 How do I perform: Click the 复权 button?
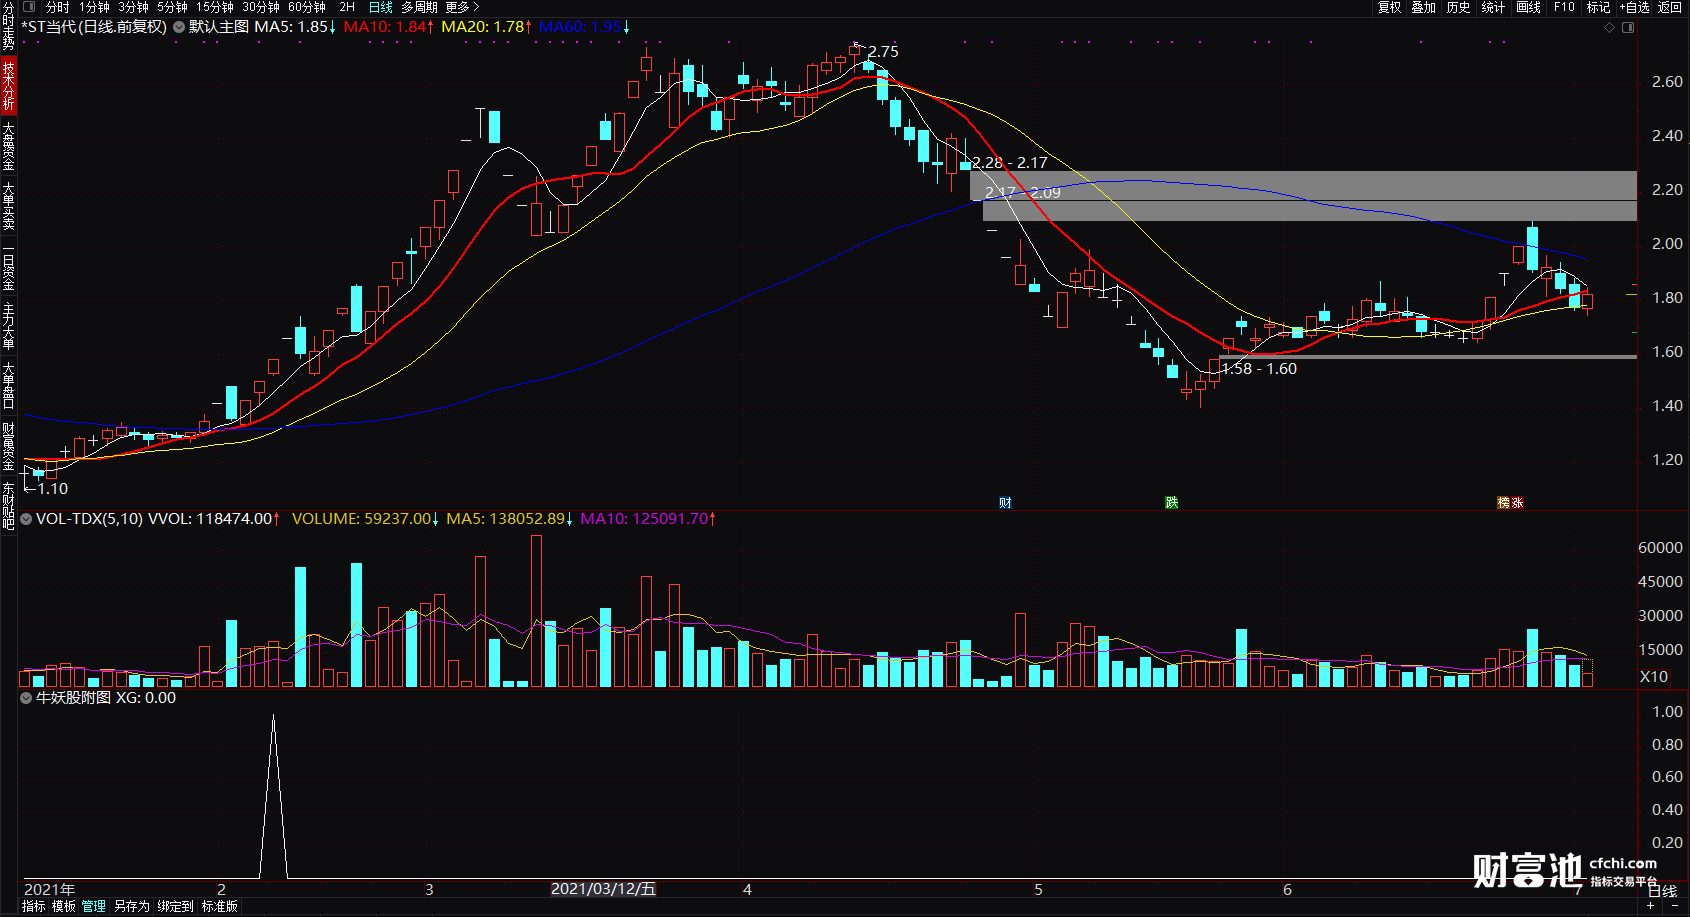click(1390, 7)
